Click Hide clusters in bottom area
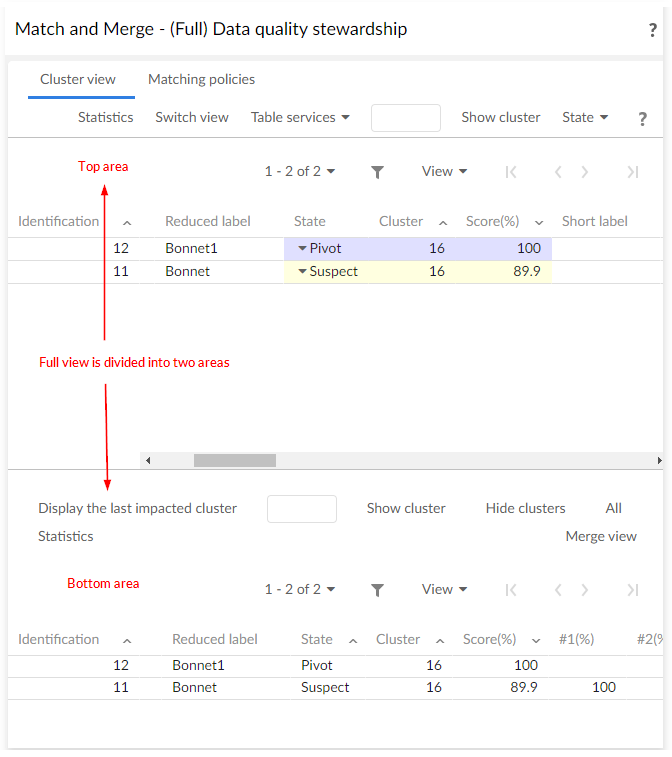Image resolution: width=672 pixels, height=757 pixels. (525, 508)
